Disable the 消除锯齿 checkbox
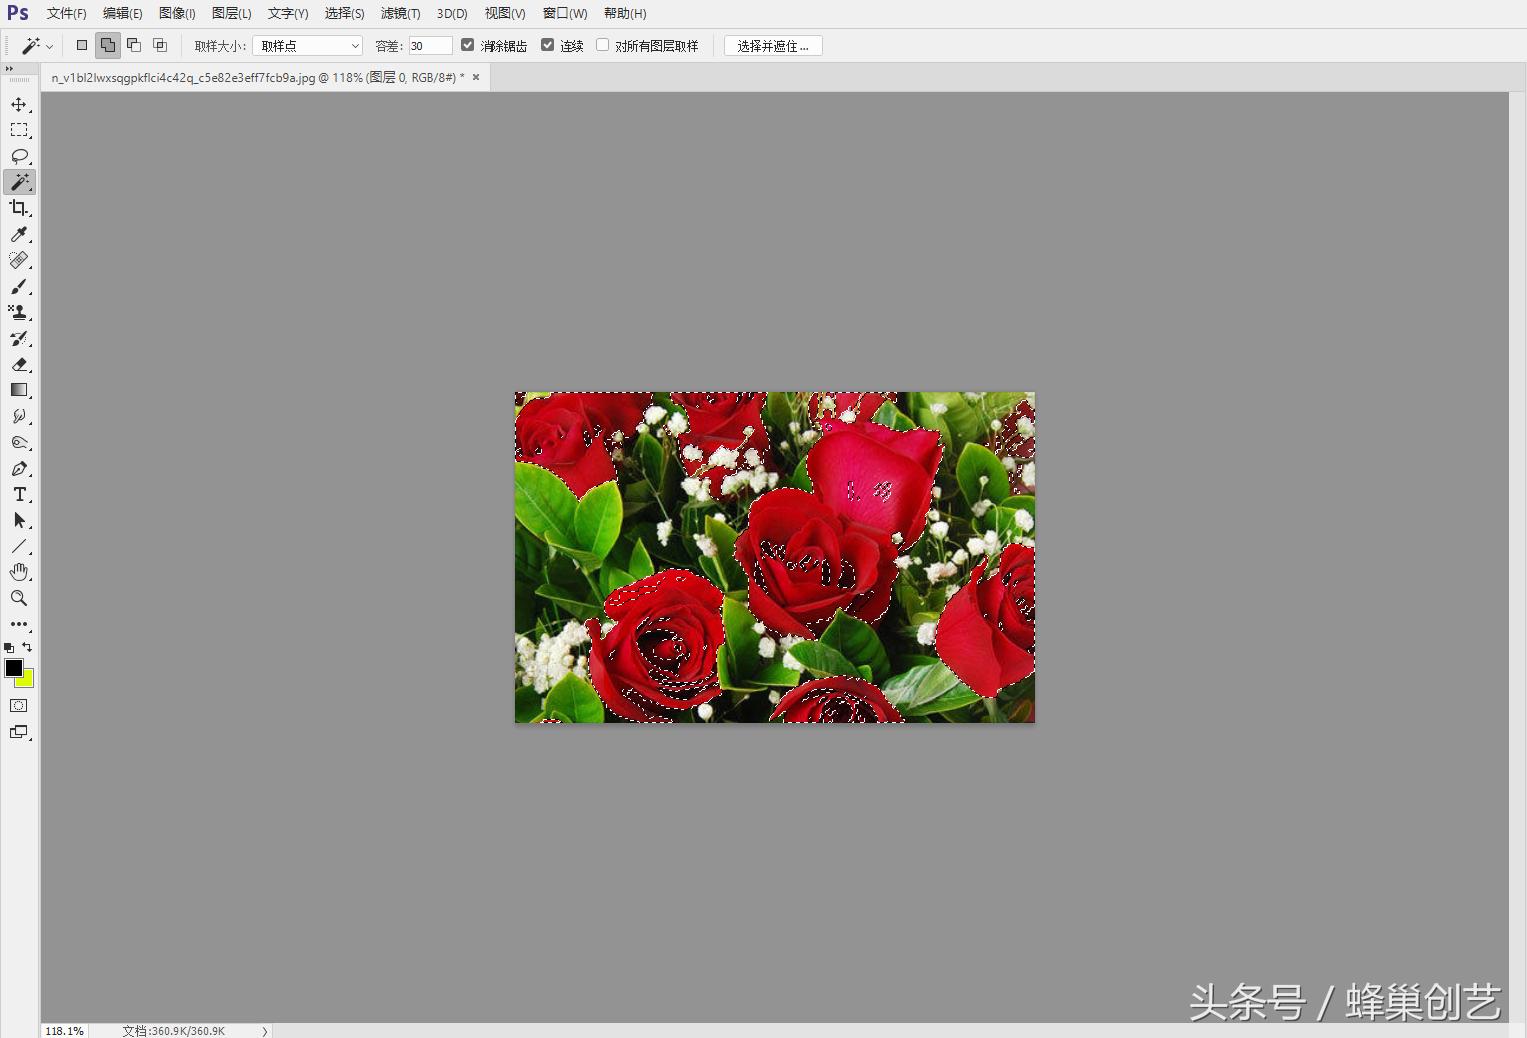Screen dimensions: 1527x1038 (x=468, y=44)
